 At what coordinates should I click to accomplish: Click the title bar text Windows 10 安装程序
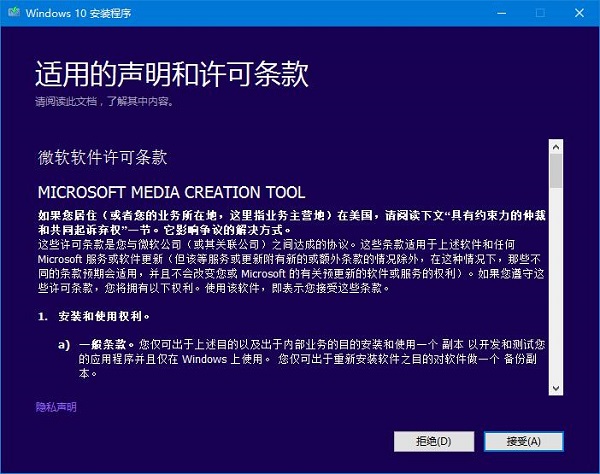click(68, 13)
